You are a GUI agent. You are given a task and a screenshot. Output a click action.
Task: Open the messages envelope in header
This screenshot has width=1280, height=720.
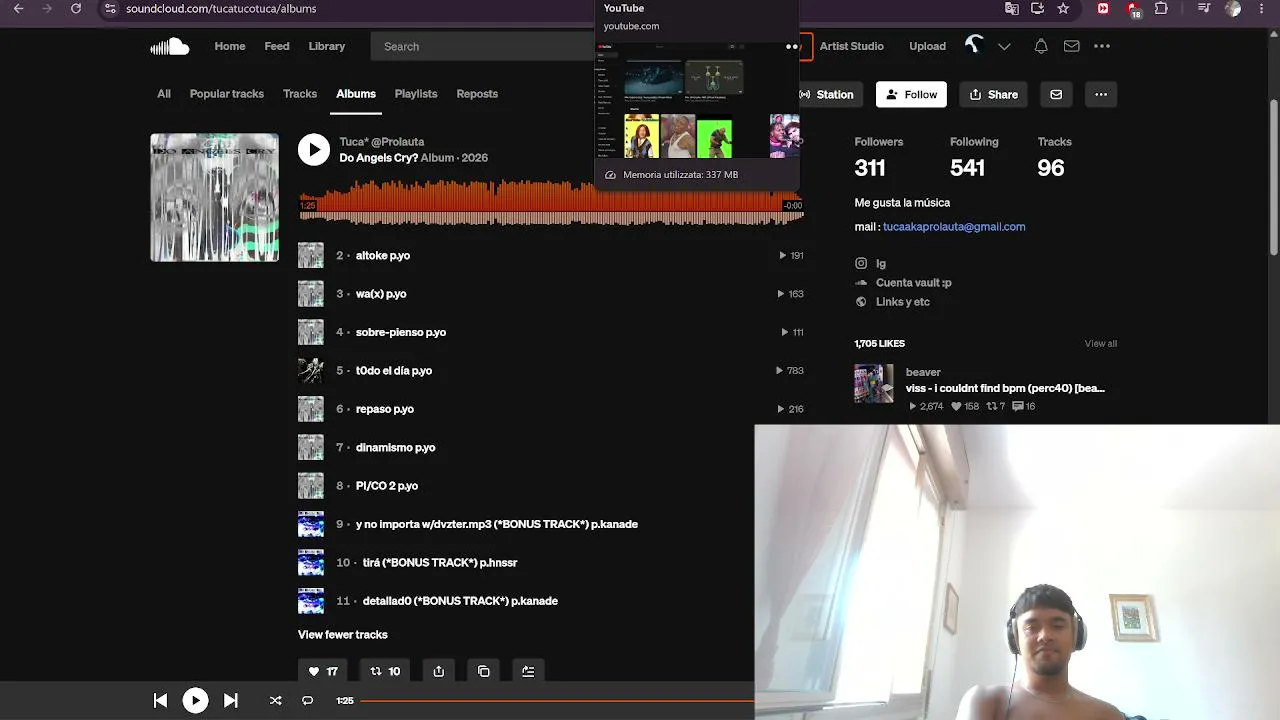(x=1071, y=46)
